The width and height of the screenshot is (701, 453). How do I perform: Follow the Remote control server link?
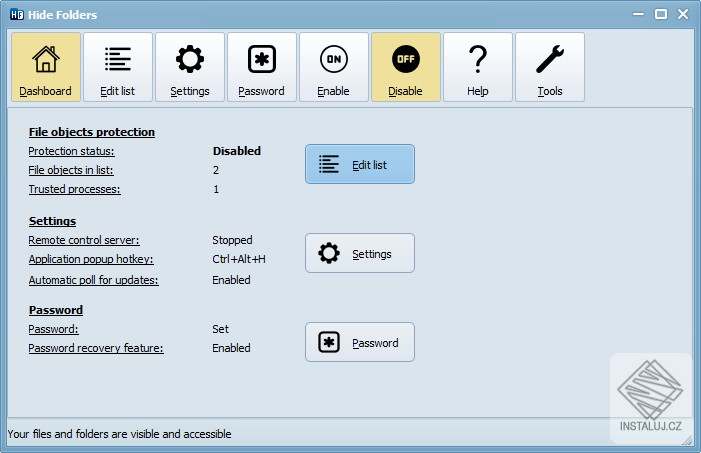pos(84,241)
